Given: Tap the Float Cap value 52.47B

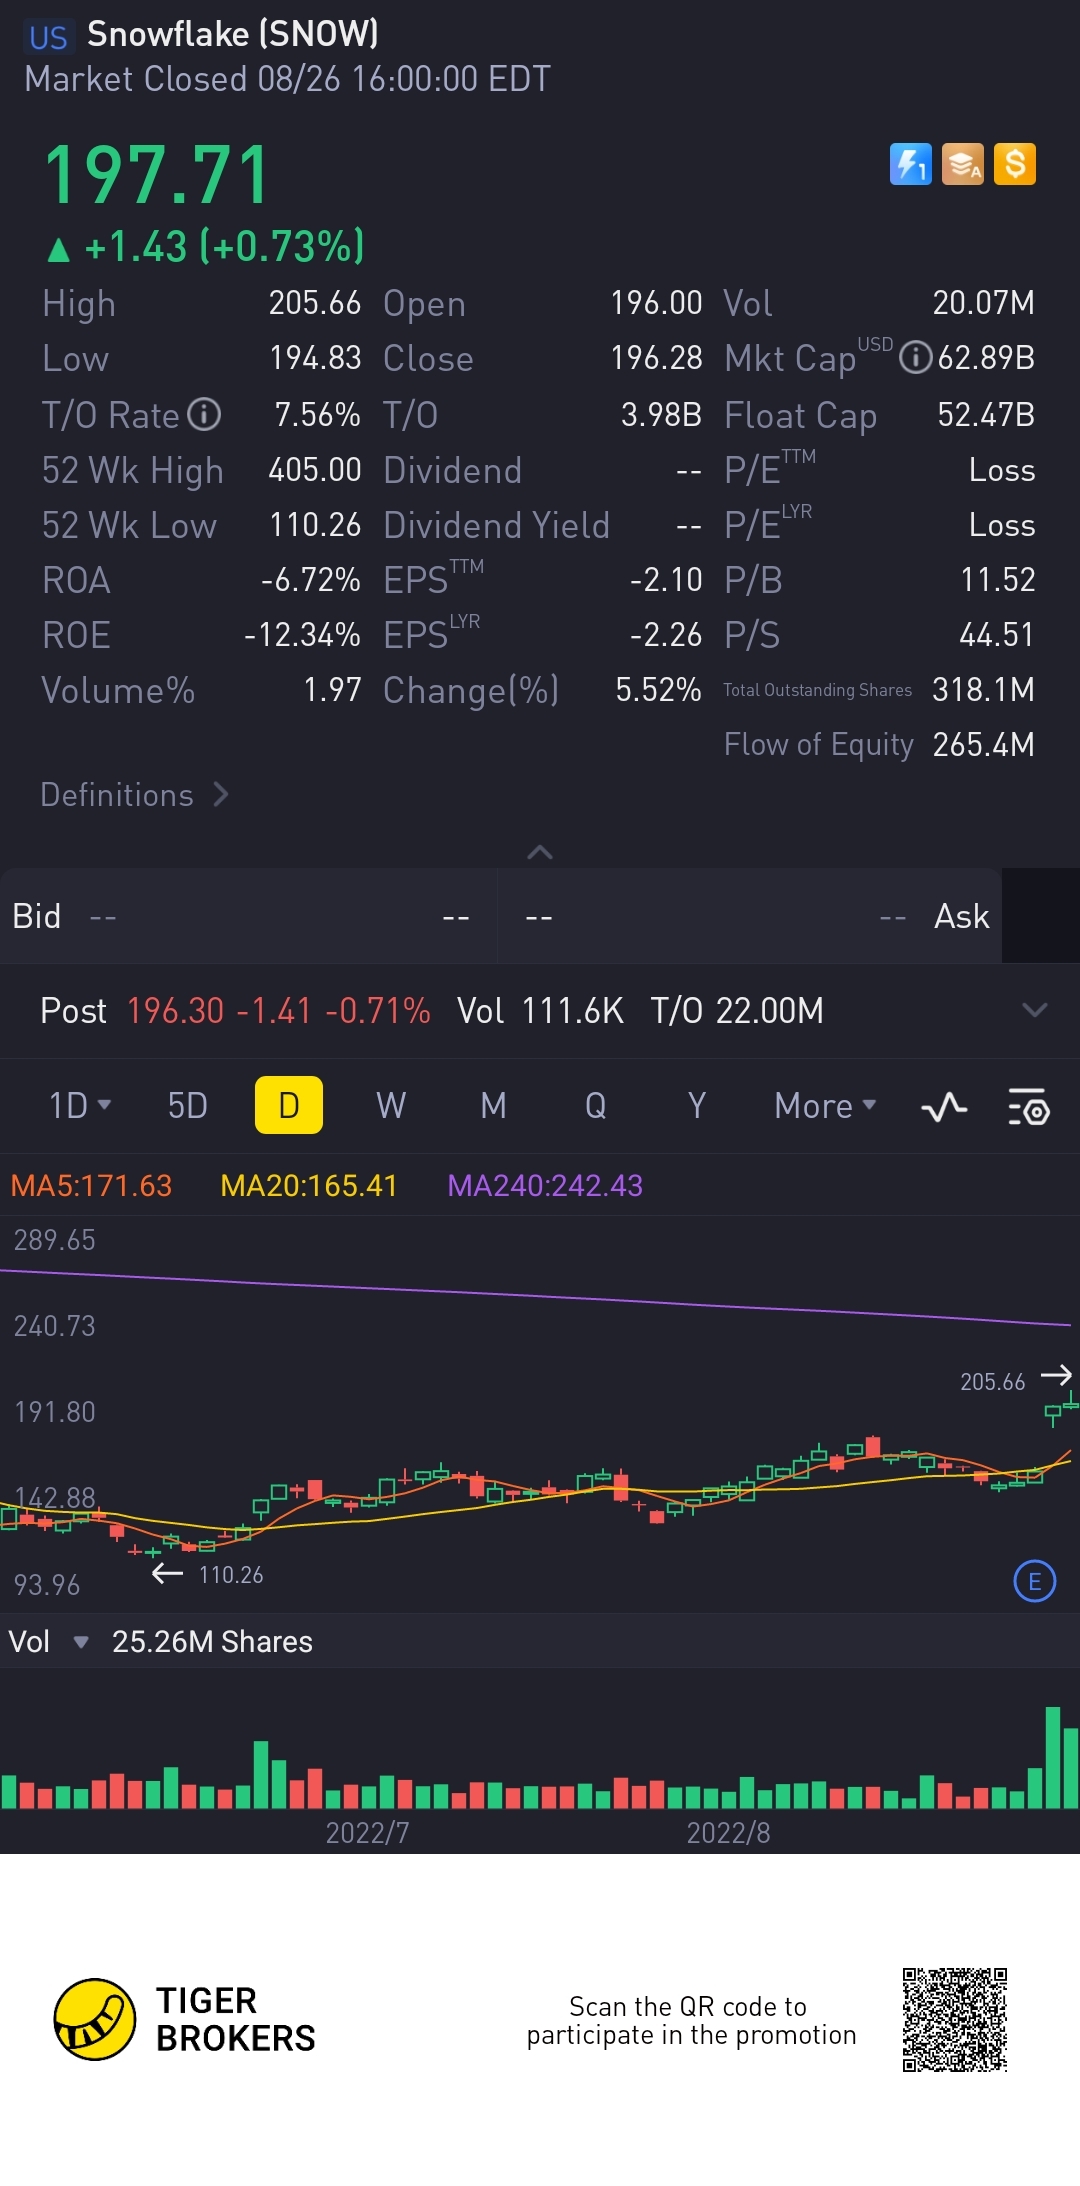Looking at the screenshot, I should click(986, 415).
